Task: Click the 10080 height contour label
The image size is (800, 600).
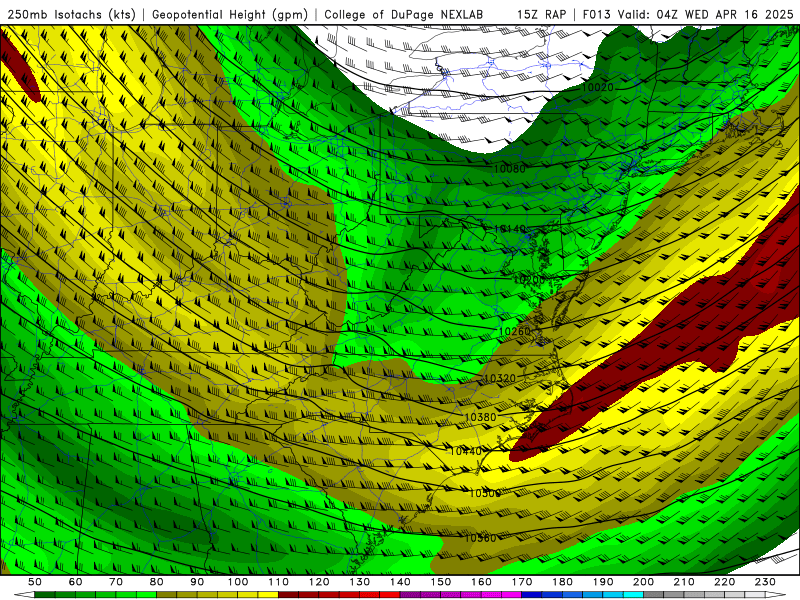Action: click(509, 168)
